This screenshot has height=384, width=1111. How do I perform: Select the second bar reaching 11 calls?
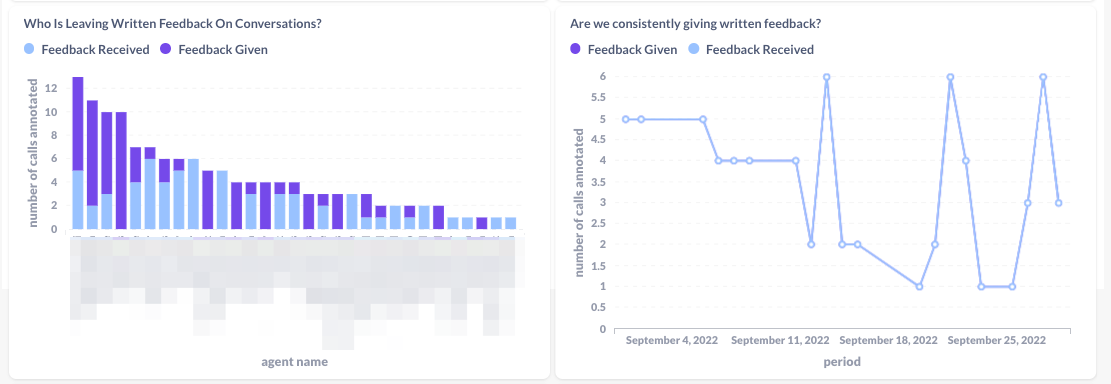click(92, 165)
